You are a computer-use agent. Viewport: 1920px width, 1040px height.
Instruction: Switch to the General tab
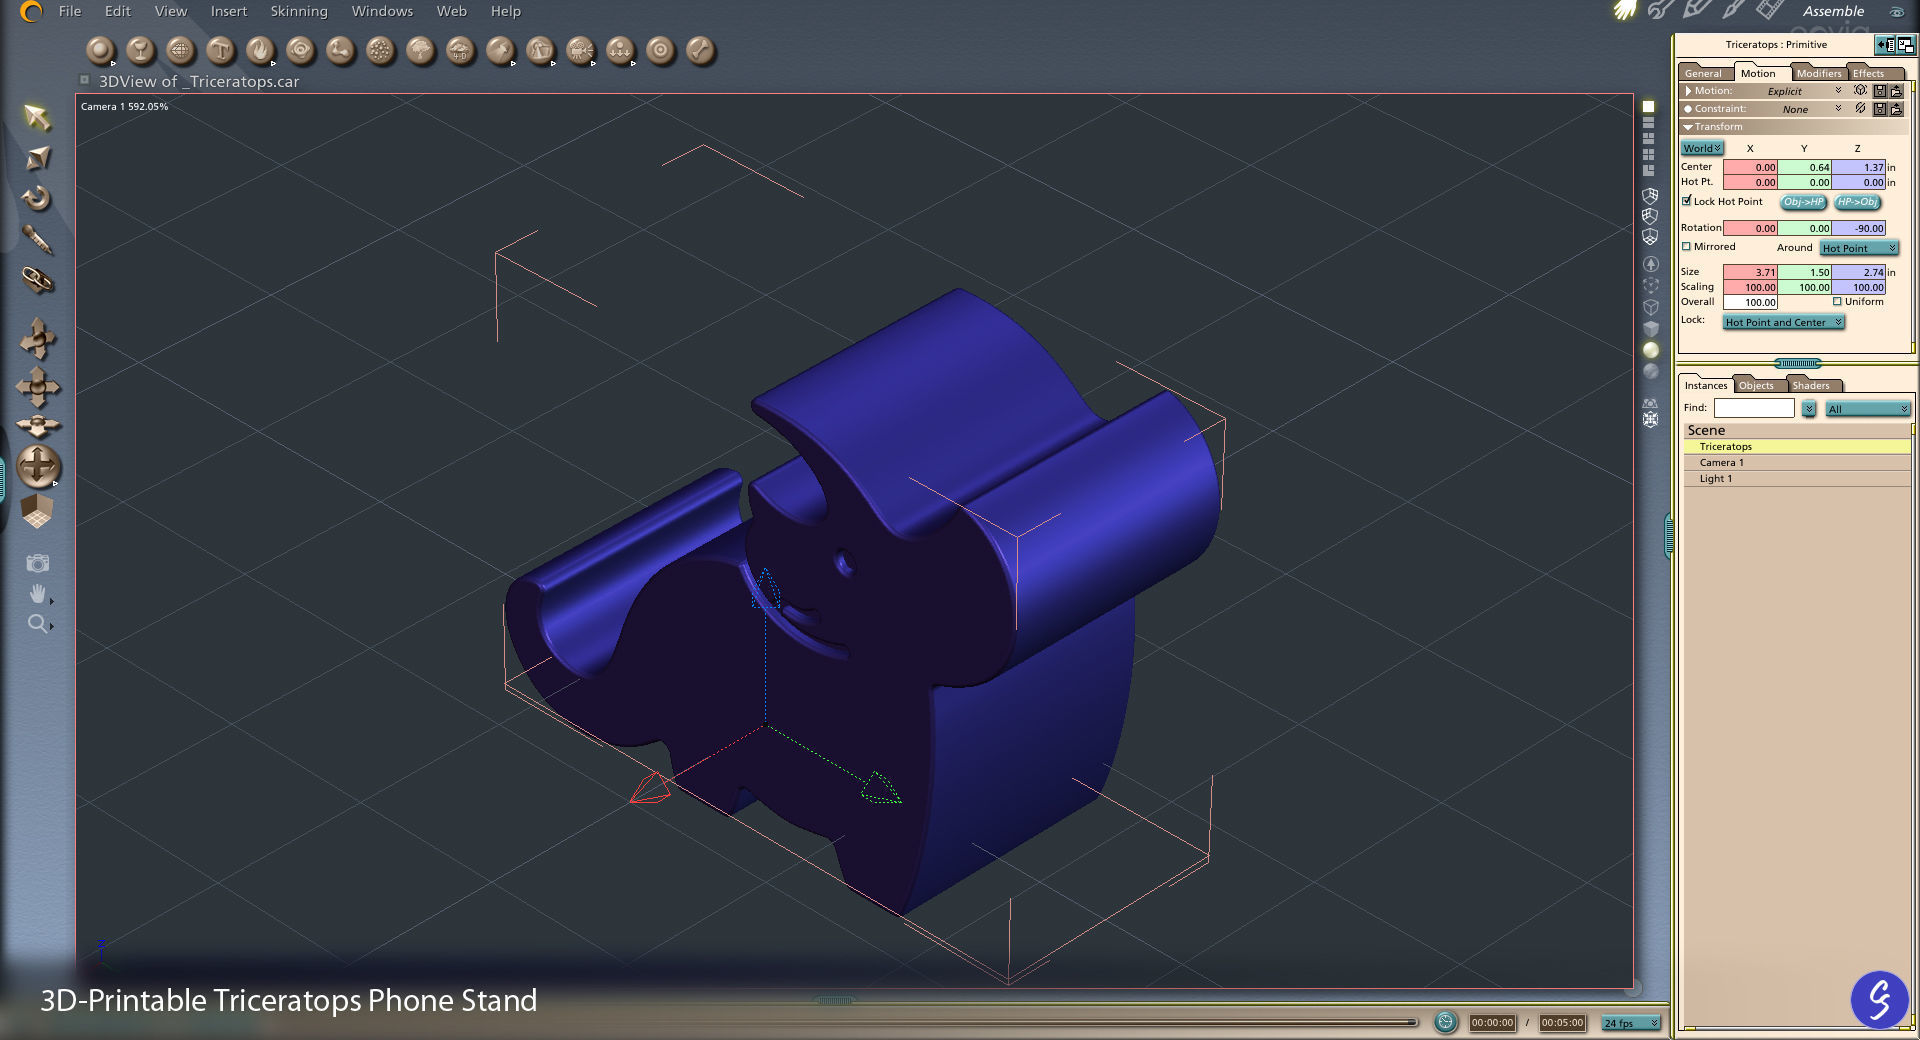[1703, 73]
